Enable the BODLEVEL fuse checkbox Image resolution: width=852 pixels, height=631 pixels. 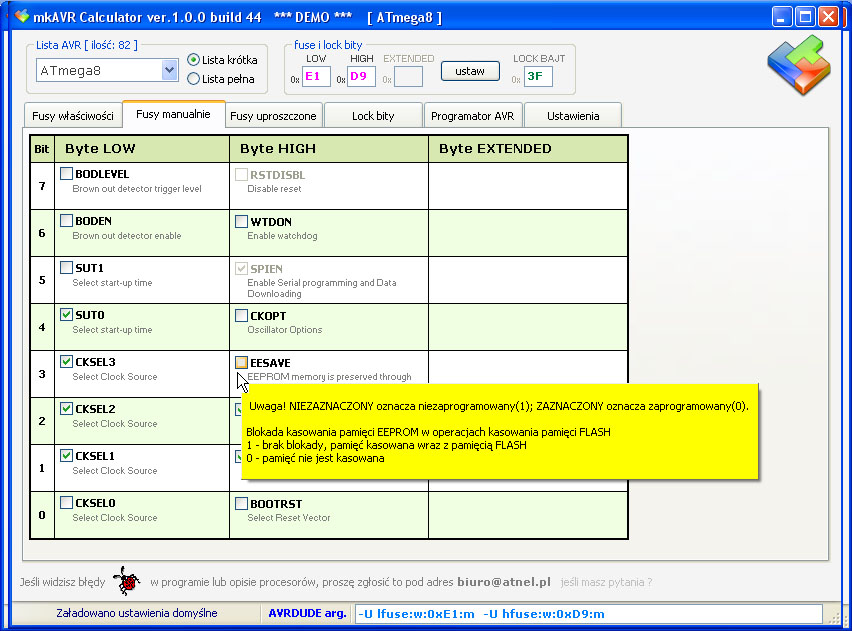(66, 172)
